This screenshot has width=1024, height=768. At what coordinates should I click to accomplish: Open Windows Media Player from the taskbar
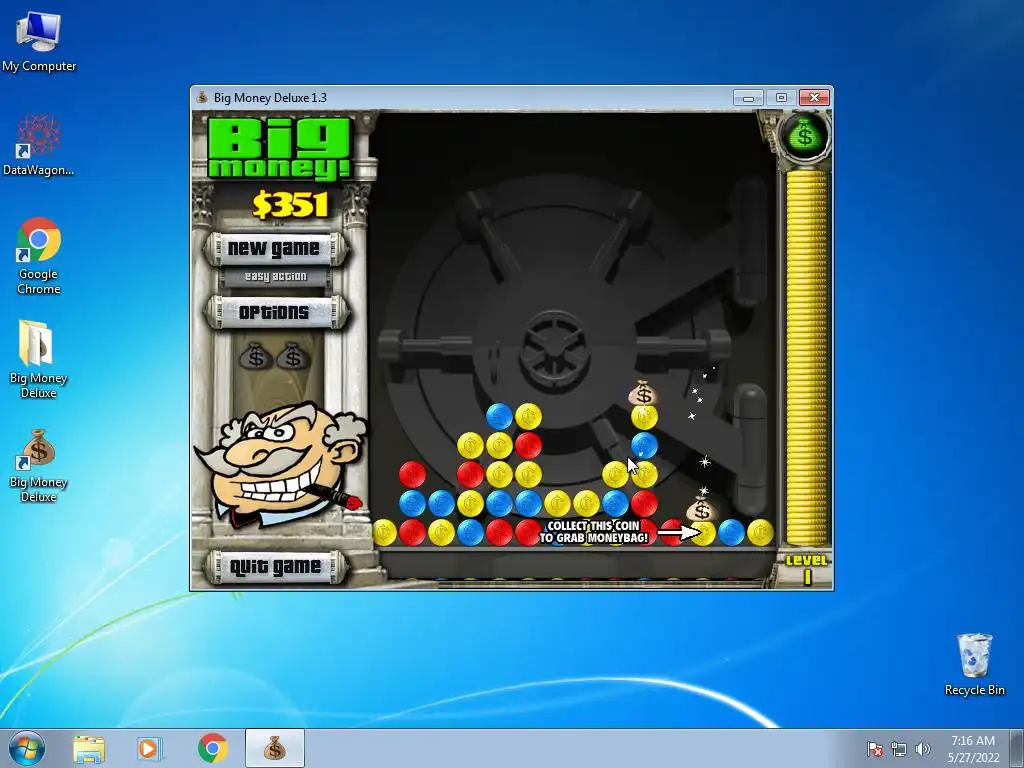click(148, 748)
